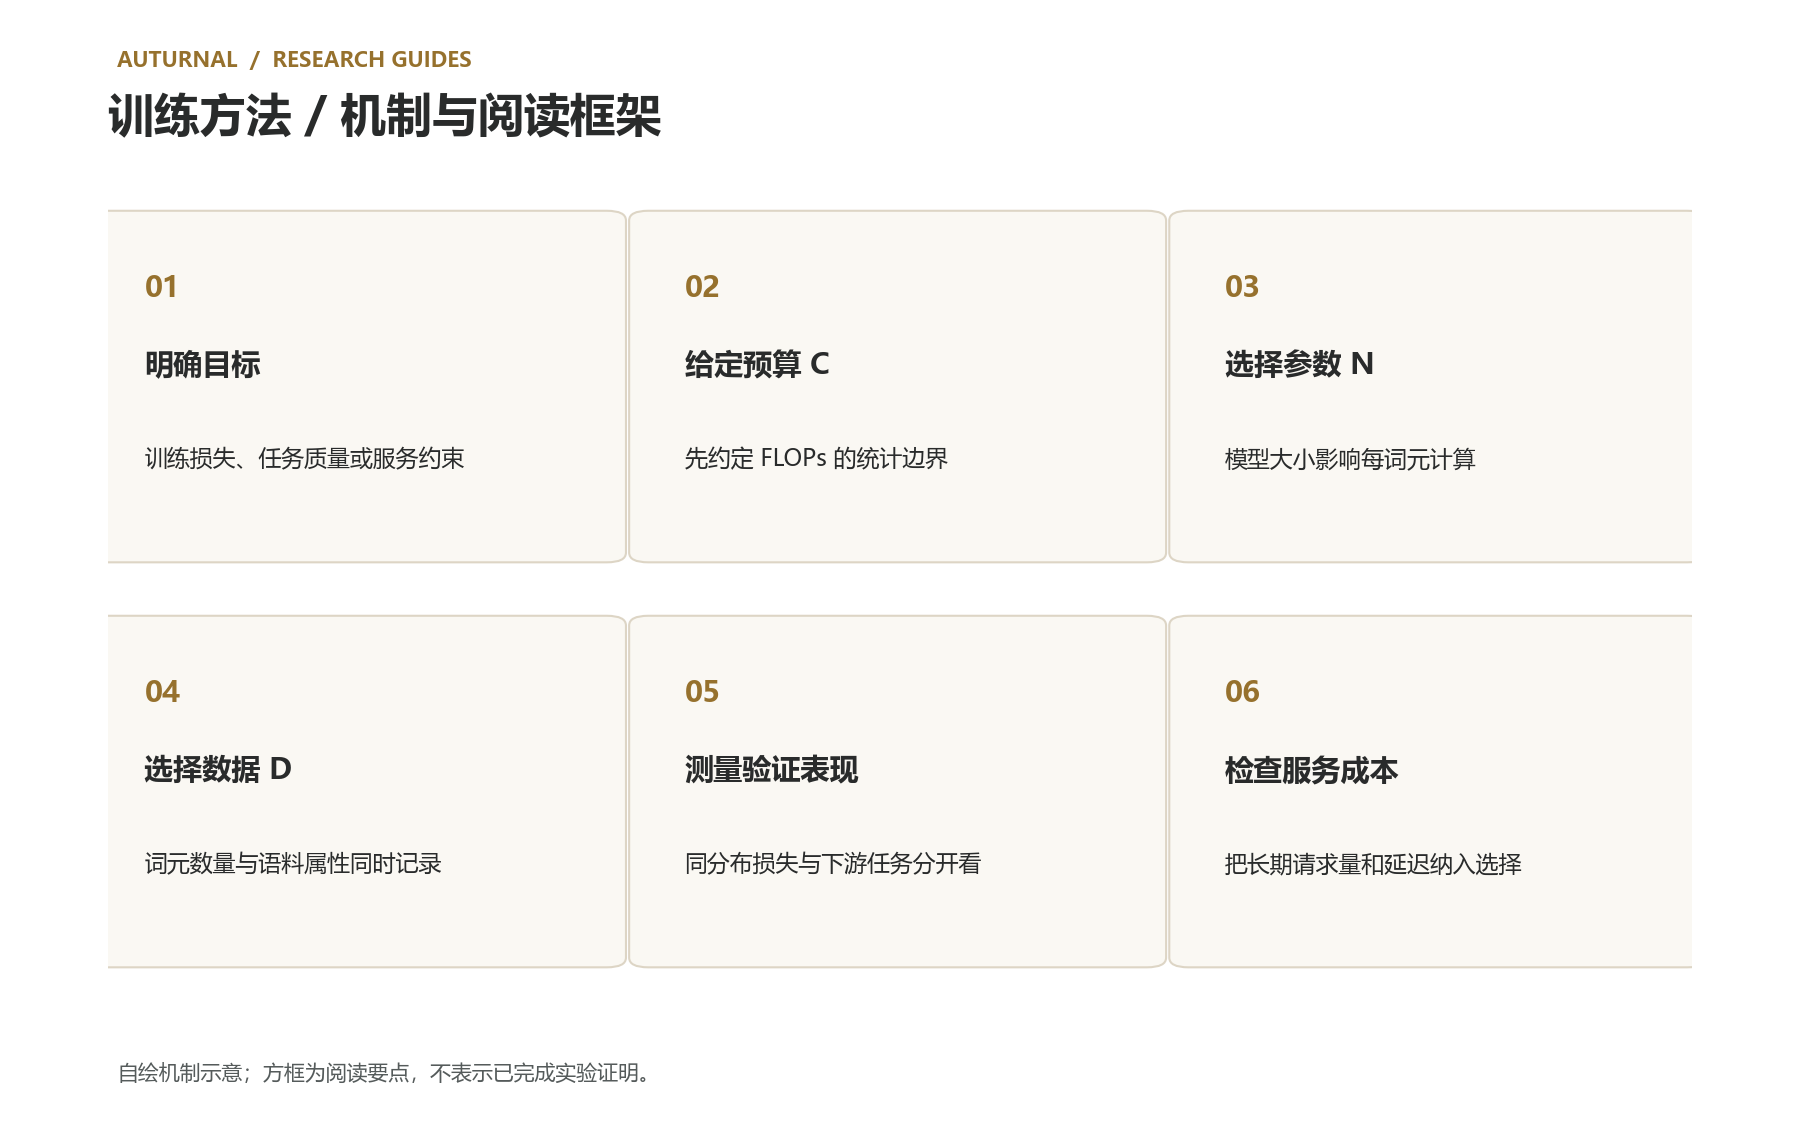Click step number 01

[x=161, y=286]
